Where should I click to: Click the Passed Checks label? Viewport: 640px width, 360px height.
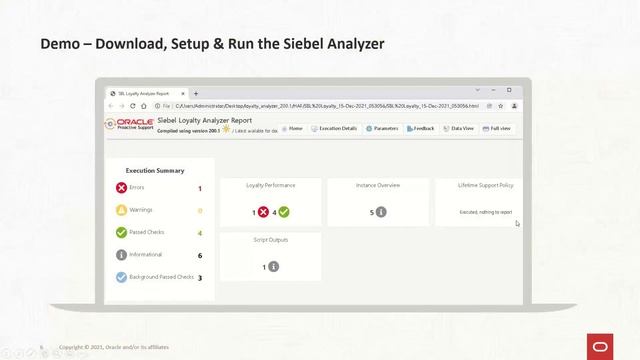(147, 232)
